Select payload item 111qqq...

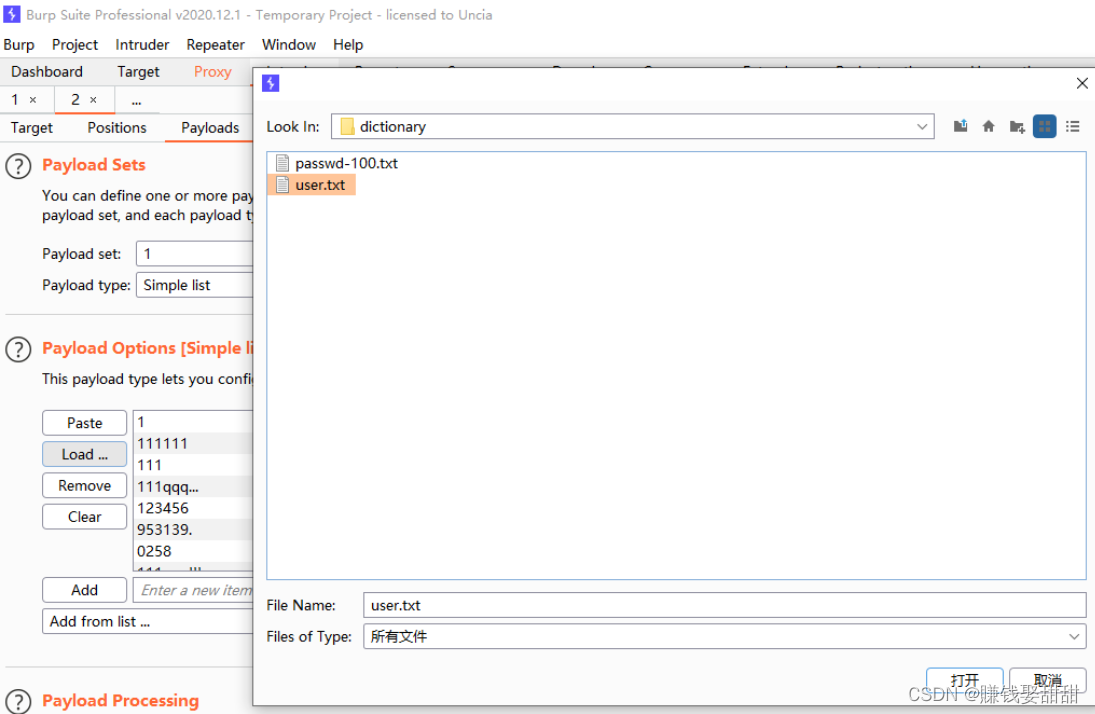point(193,486)
